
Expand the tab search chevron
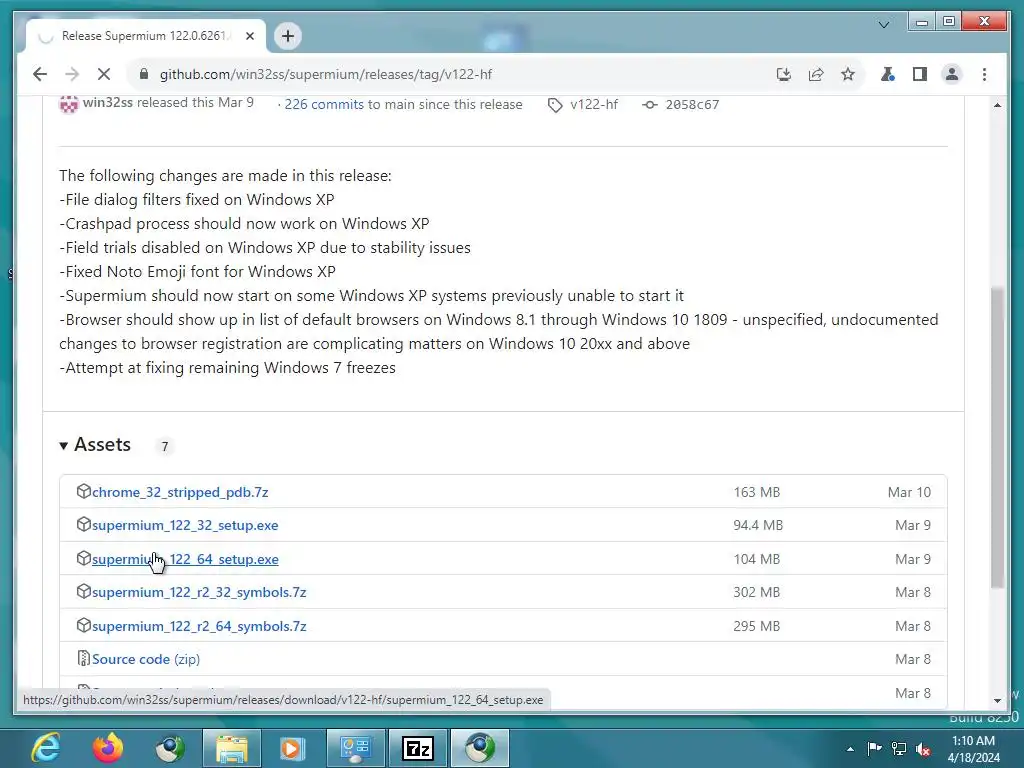coord(884,25)
